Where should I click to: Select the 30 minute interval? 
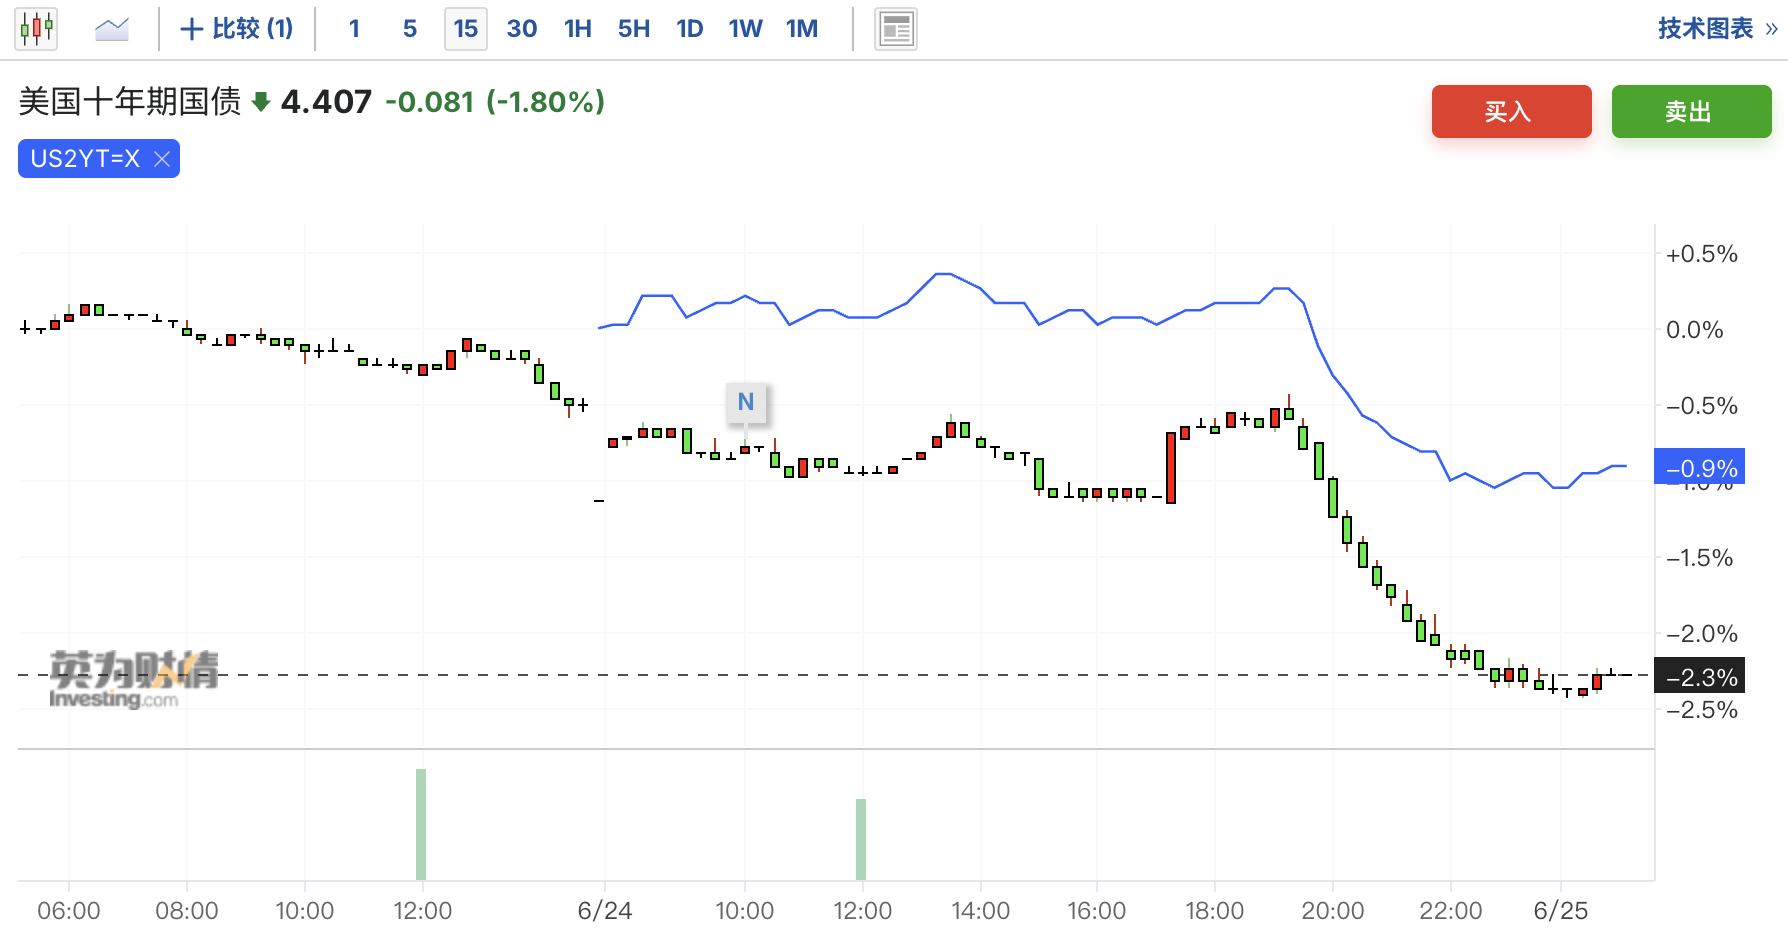tap(522, 28)
